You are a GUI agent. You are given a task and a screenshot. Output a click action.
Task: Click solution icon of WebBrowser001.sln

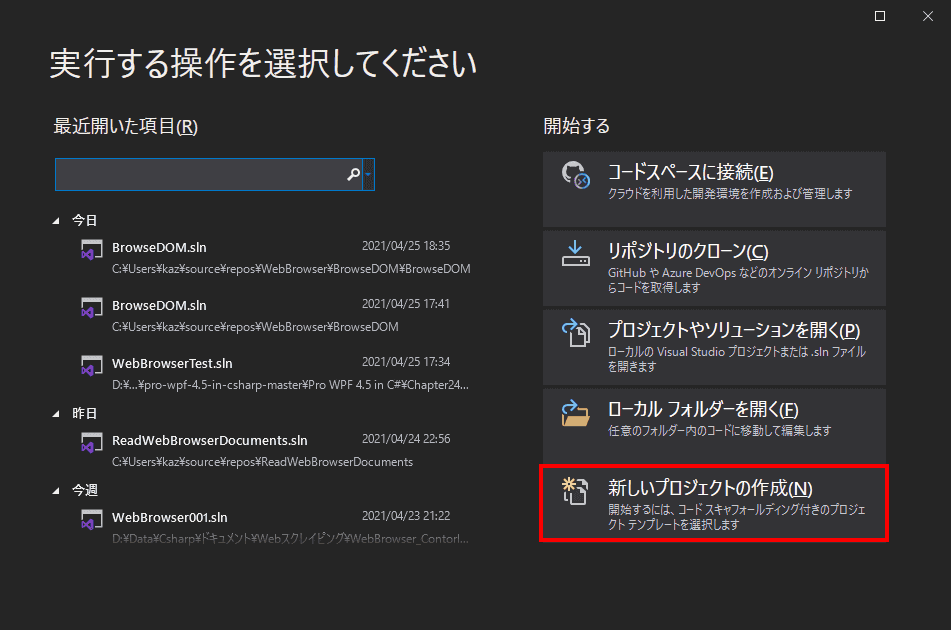pos(92,520)
